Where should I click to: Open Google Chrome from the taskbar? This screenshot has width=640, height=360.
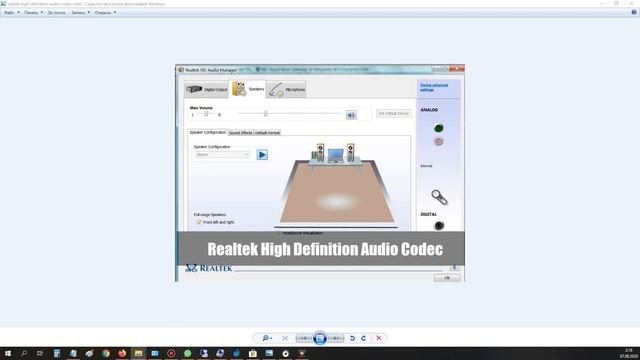pos(106,353)
